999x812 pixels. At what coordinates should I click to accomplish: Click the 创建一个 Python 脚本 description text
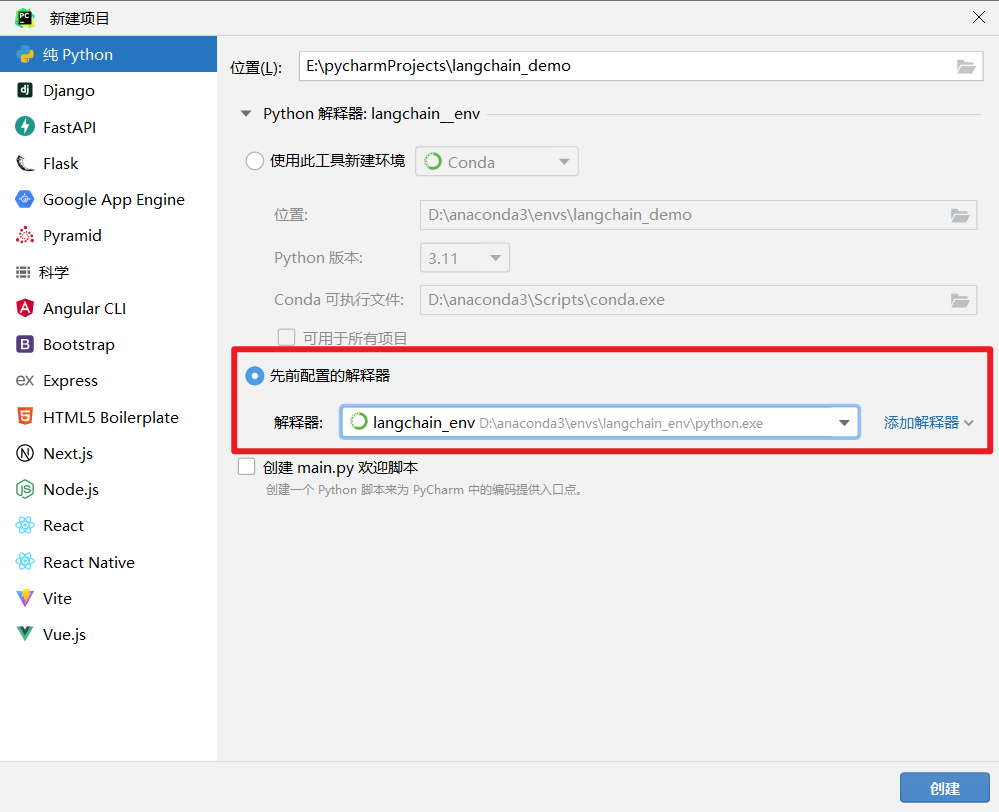coord(424,489)
